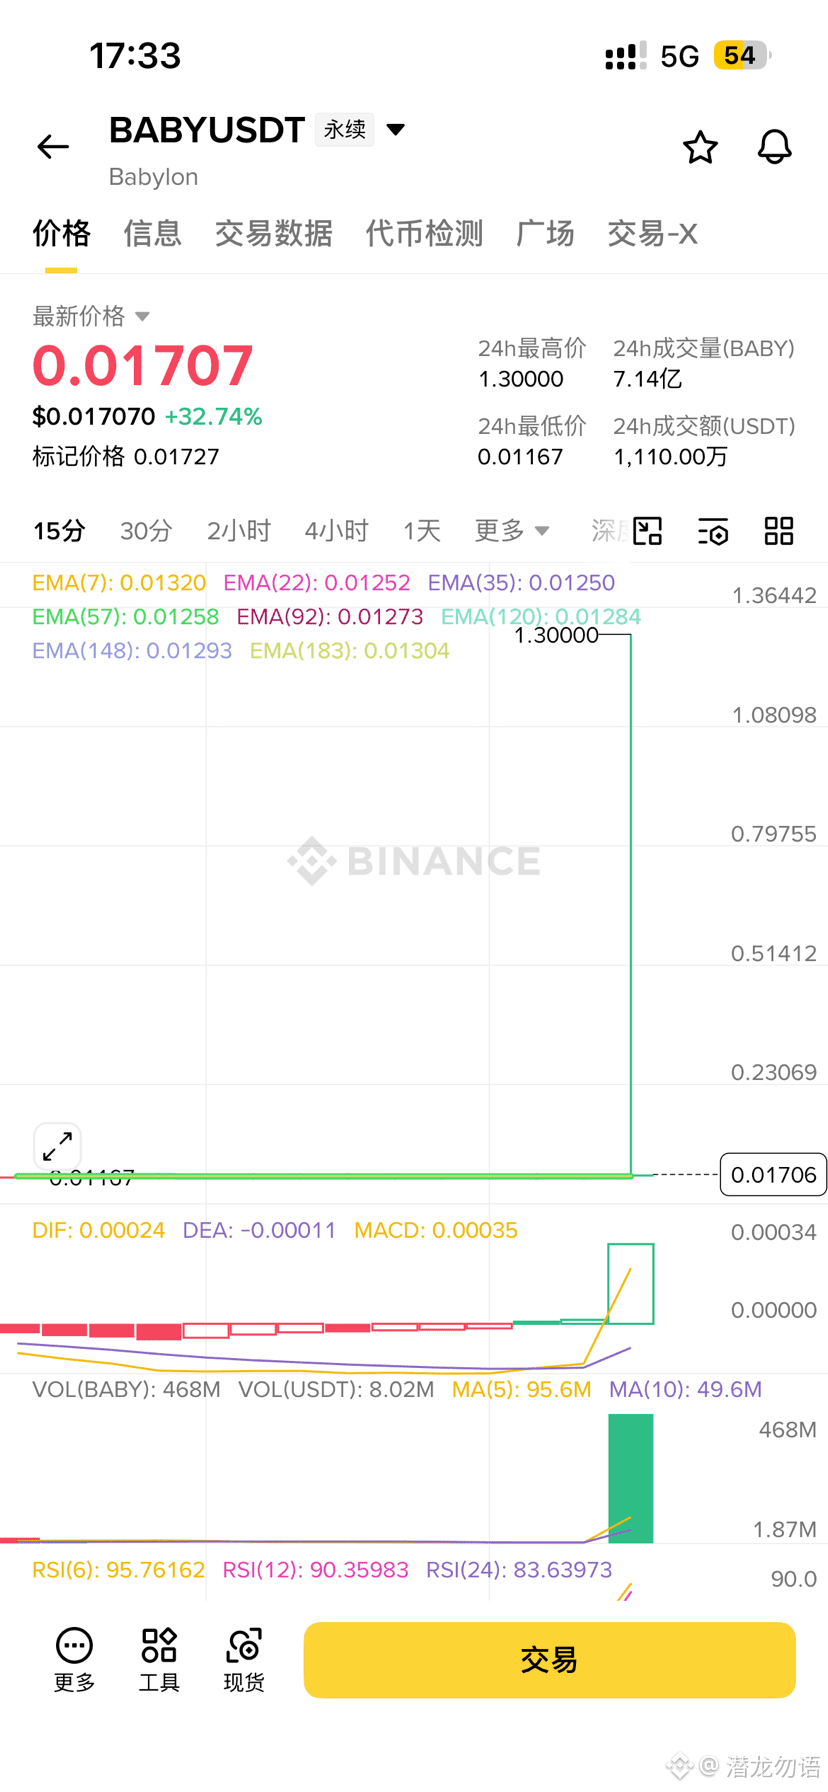The width and height of the screenshot is (828, 1792).
Task: Tap the RSI(12): 90.35983 value
Action: point(315,1570)
